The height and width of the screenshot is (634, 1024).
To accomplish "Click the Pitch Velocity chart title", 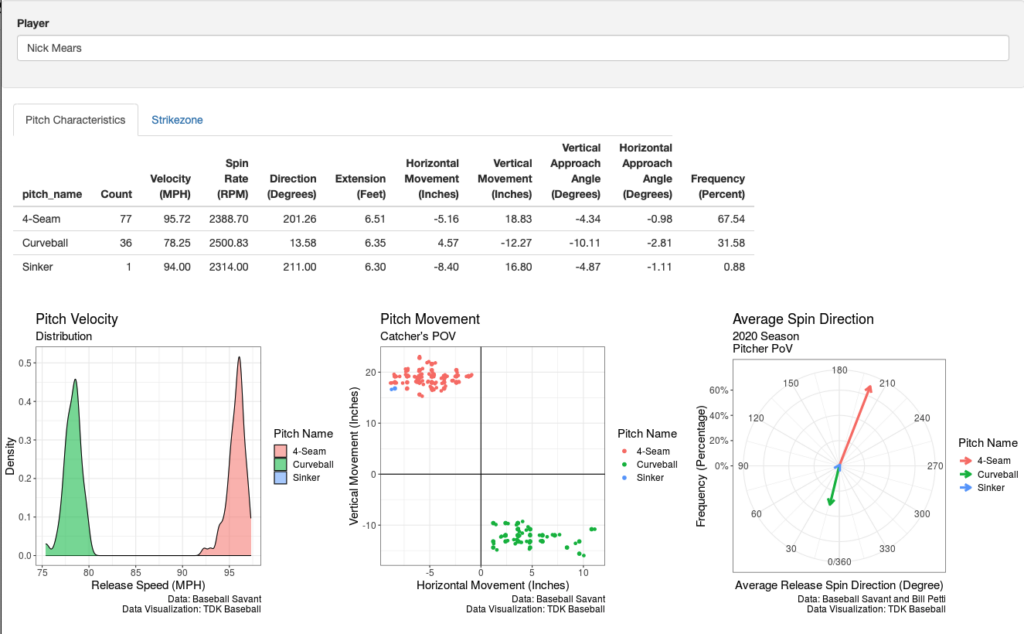I will coord(77,319).
